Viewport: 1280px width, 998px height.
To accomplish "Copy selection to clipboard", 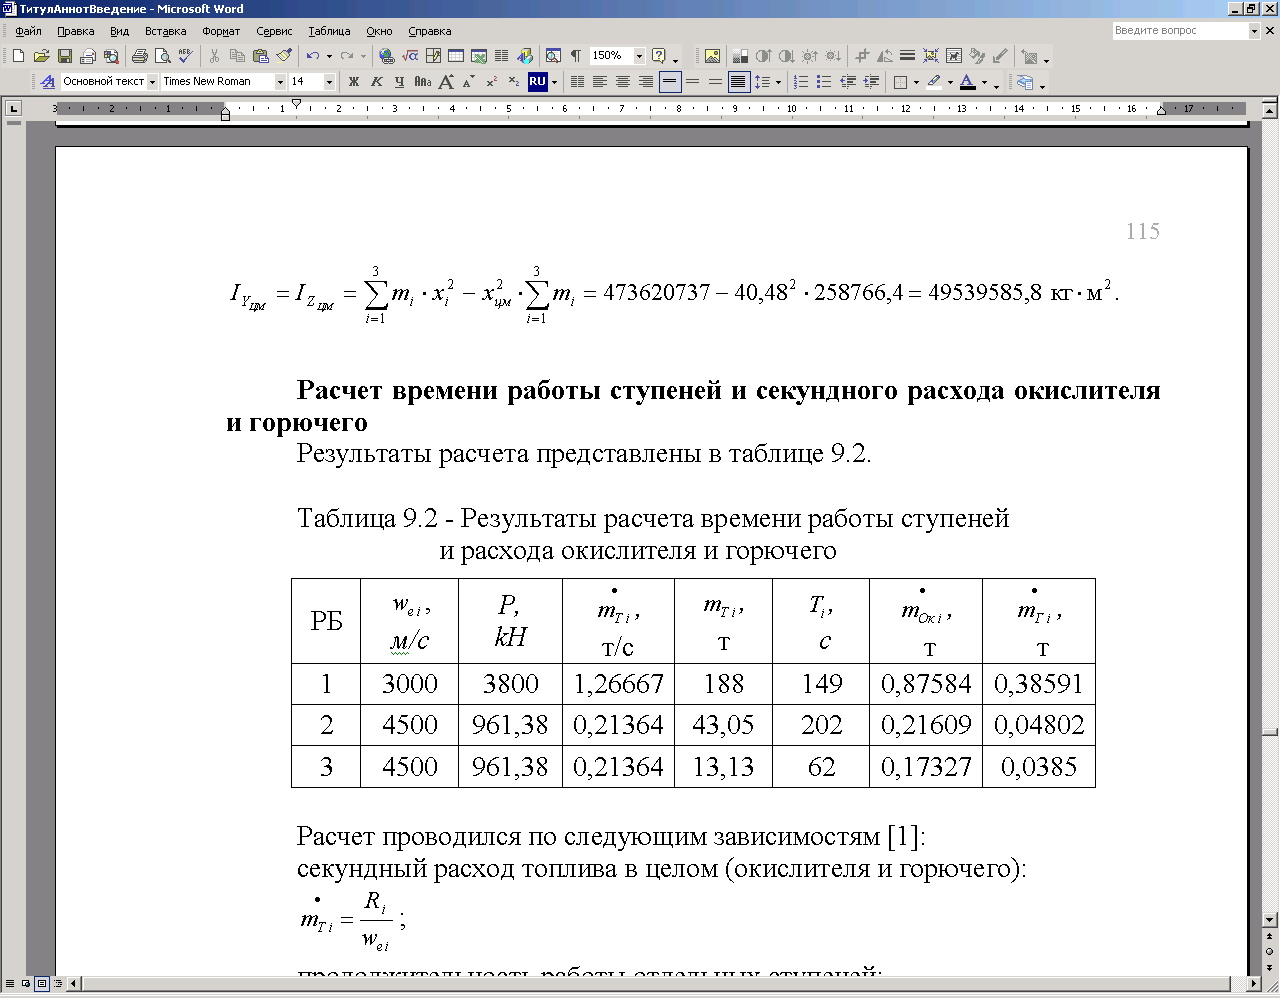I will [237, 56].
